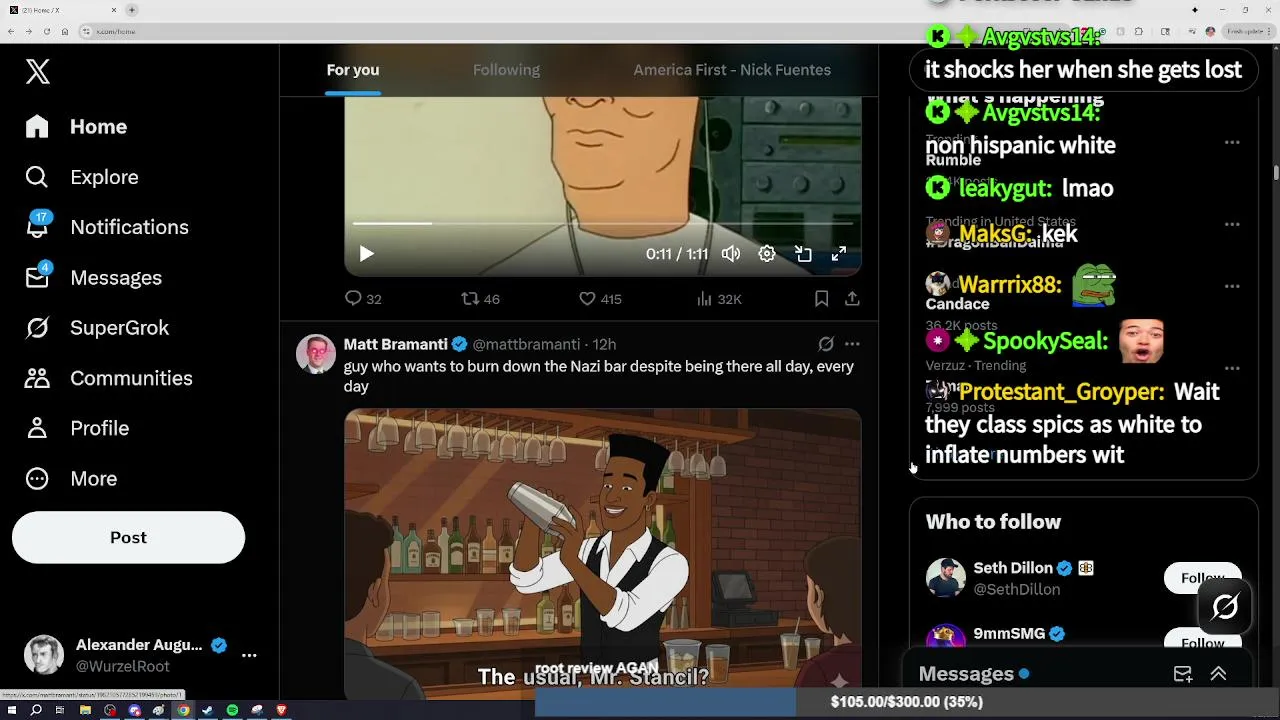Image resolution: width=1280 pixels, height=720 pixels.
Task: Play the paused video
Action: (x=366, y=254)
